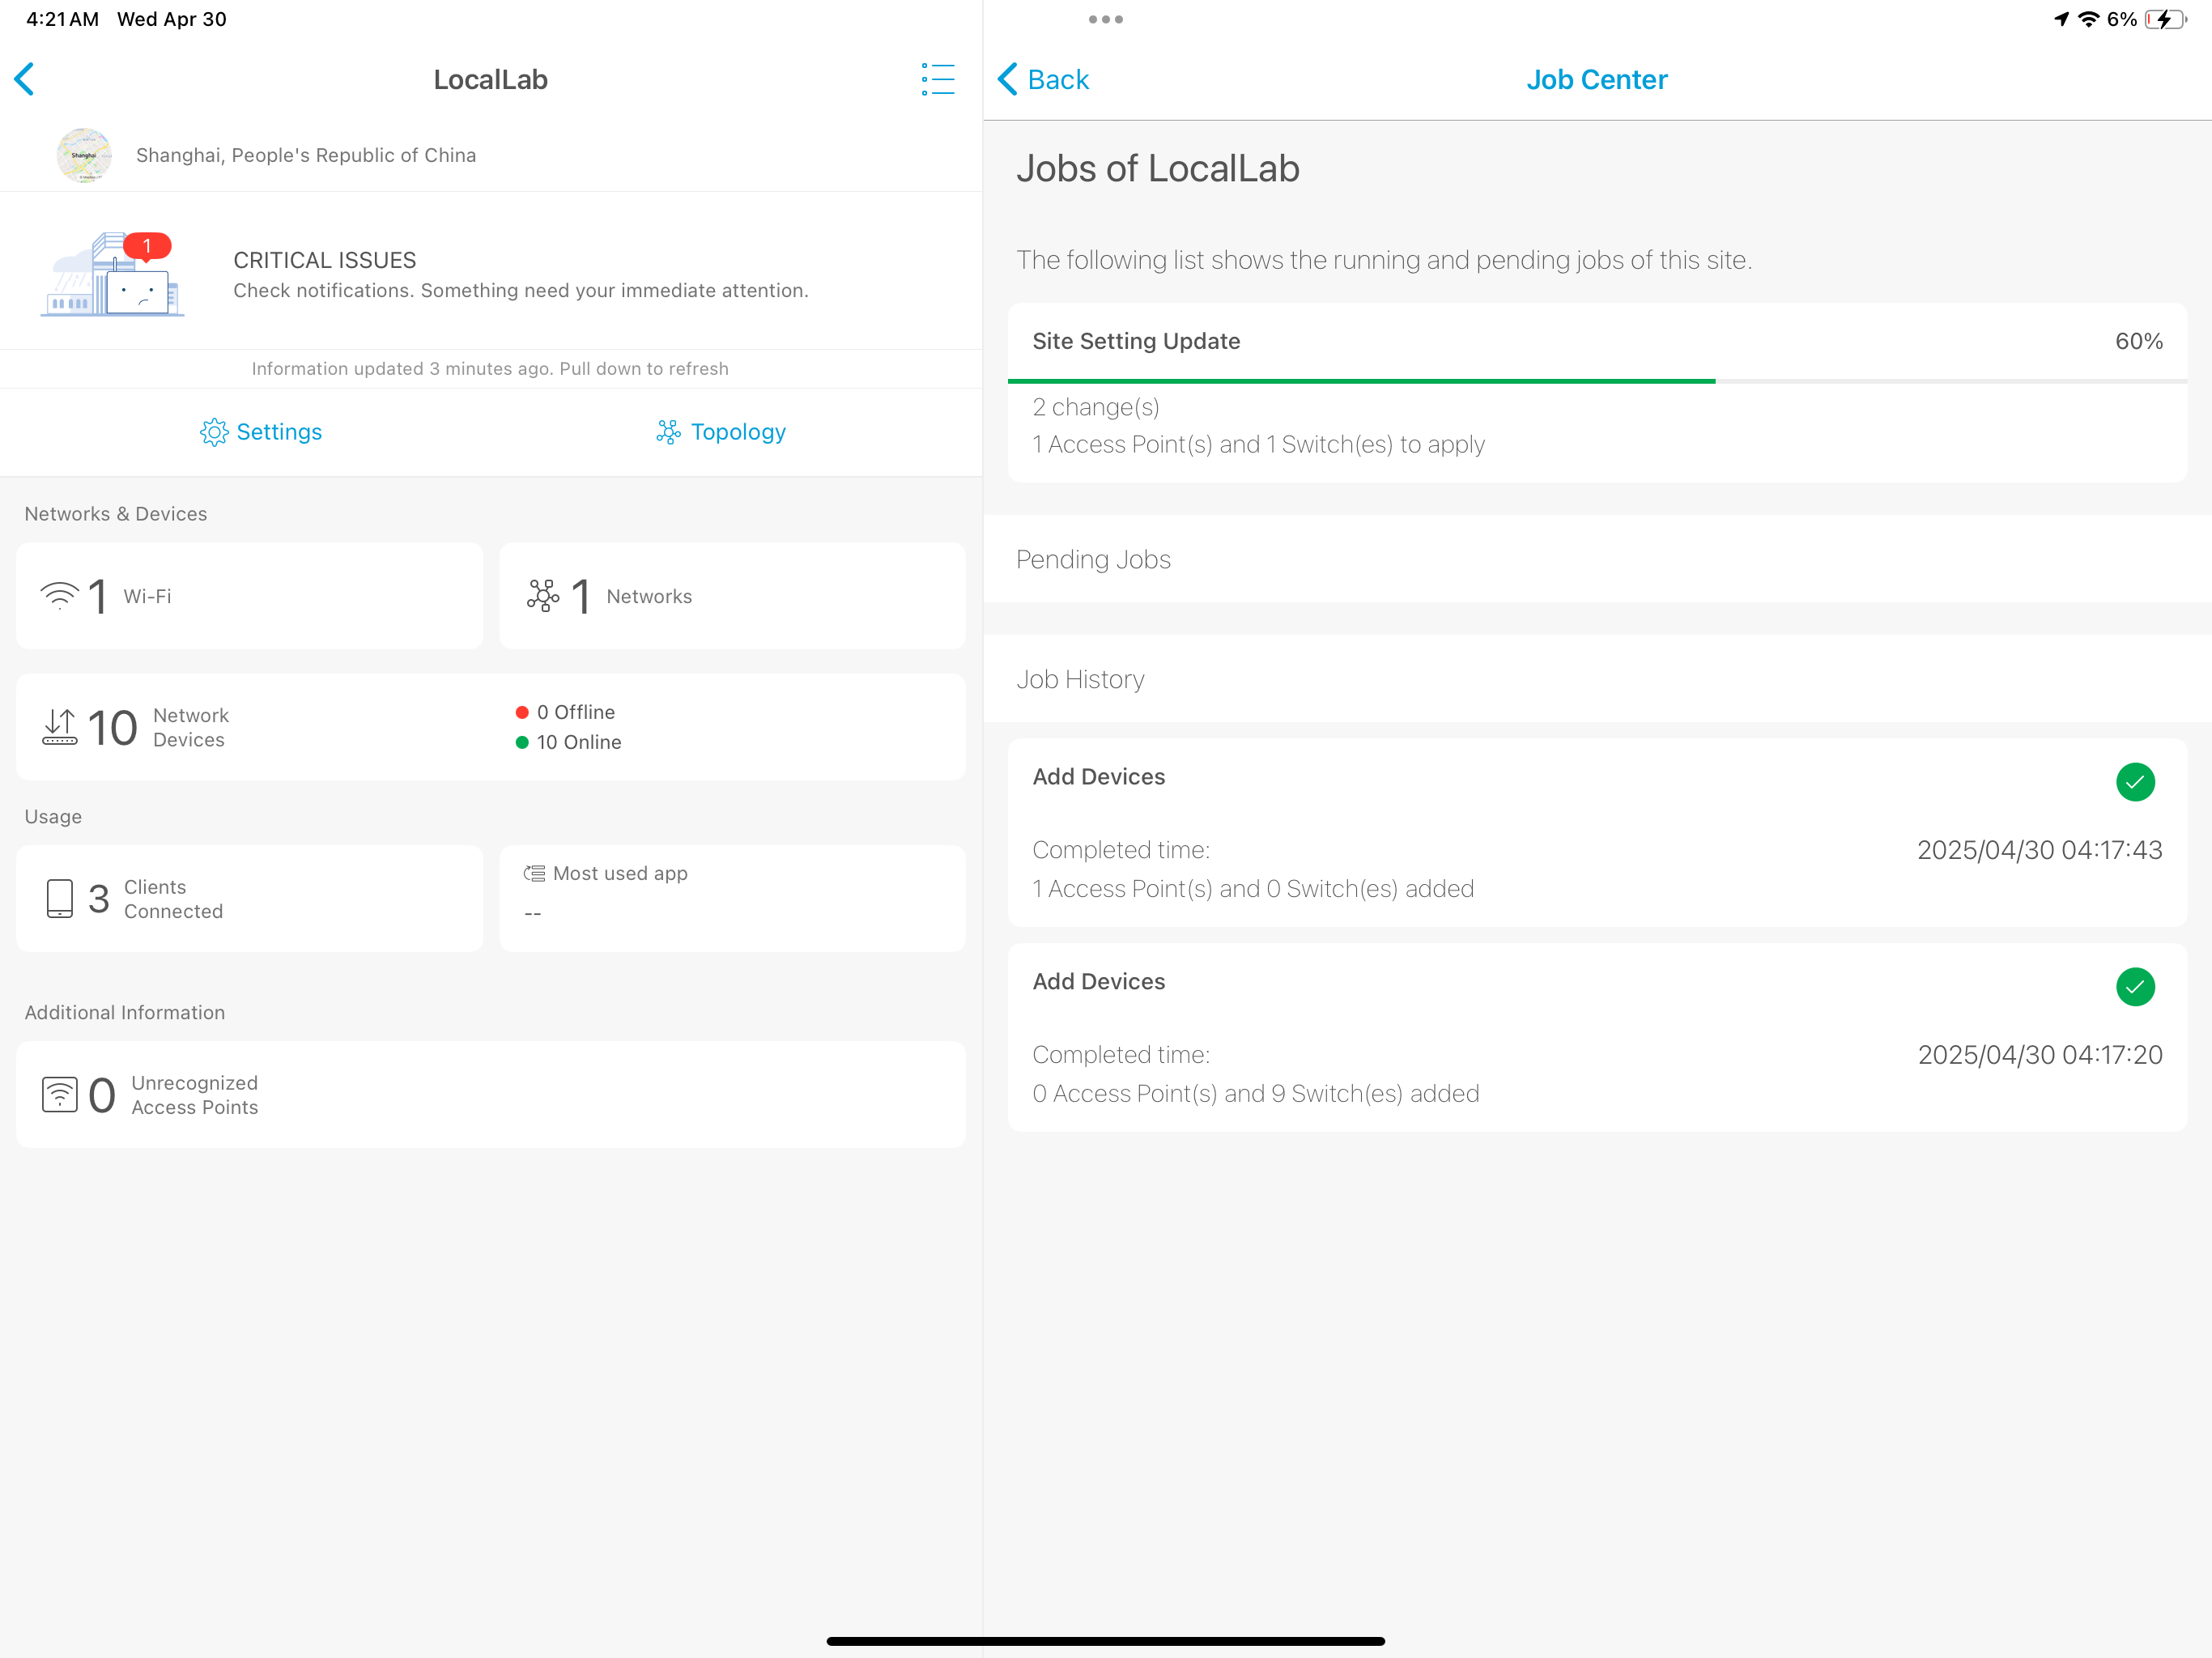2212x1658 pixels.
Task: Open the 10 Network Devices count
Action: pyautogui.click(x=112, y=727)
